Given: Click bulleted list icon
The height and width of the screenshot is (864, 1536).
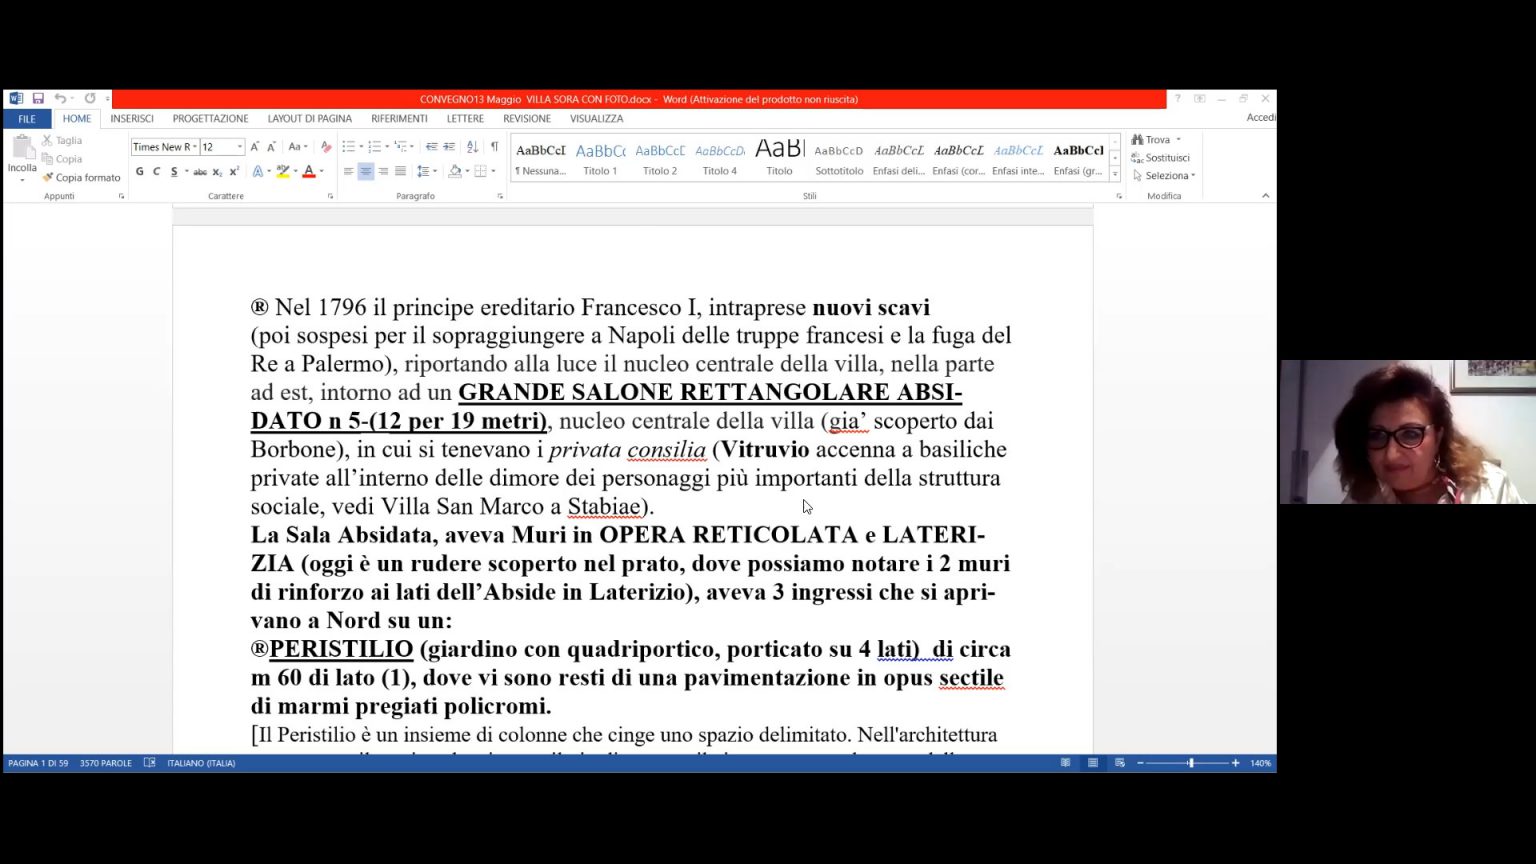Looking at the screenshot, I should point(351,147).
